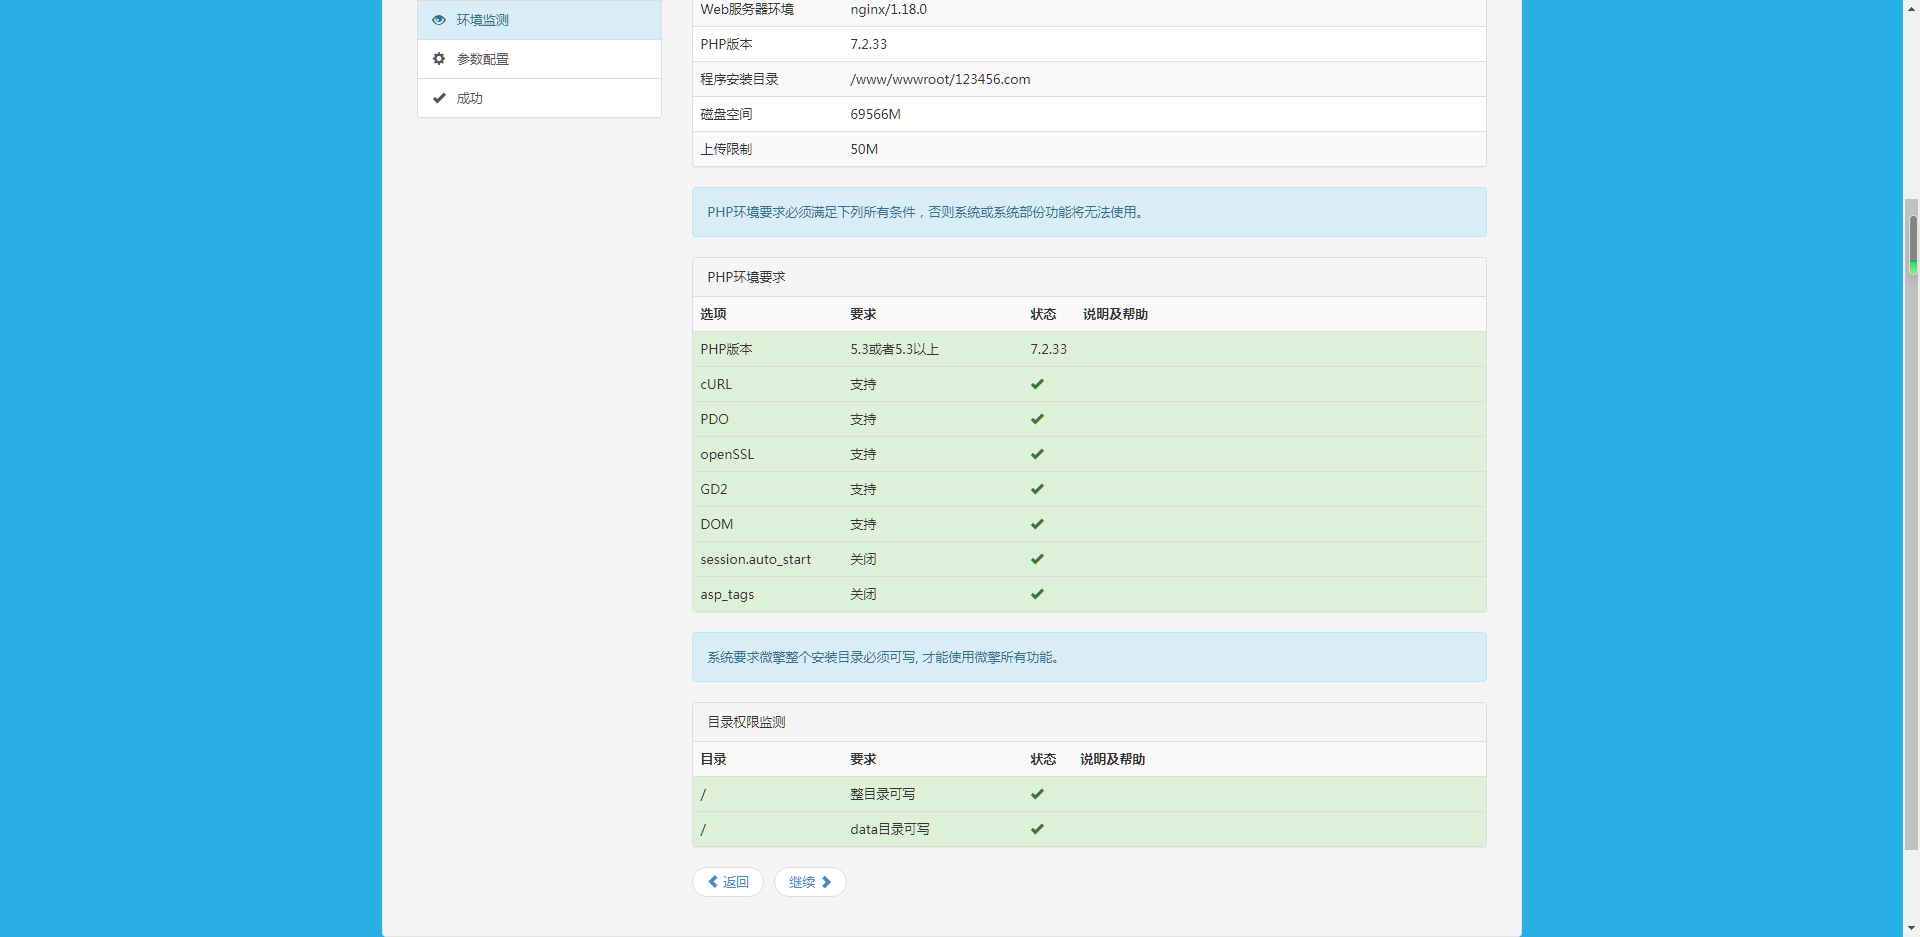Click the green check in the openSSL row
The image size is (1920, 937).
pos(1037,454)
